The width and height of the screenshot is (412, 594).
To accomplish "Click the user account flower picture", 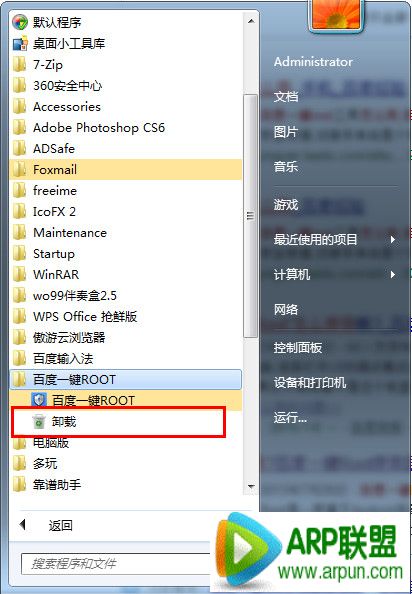I will pos(336,14).
